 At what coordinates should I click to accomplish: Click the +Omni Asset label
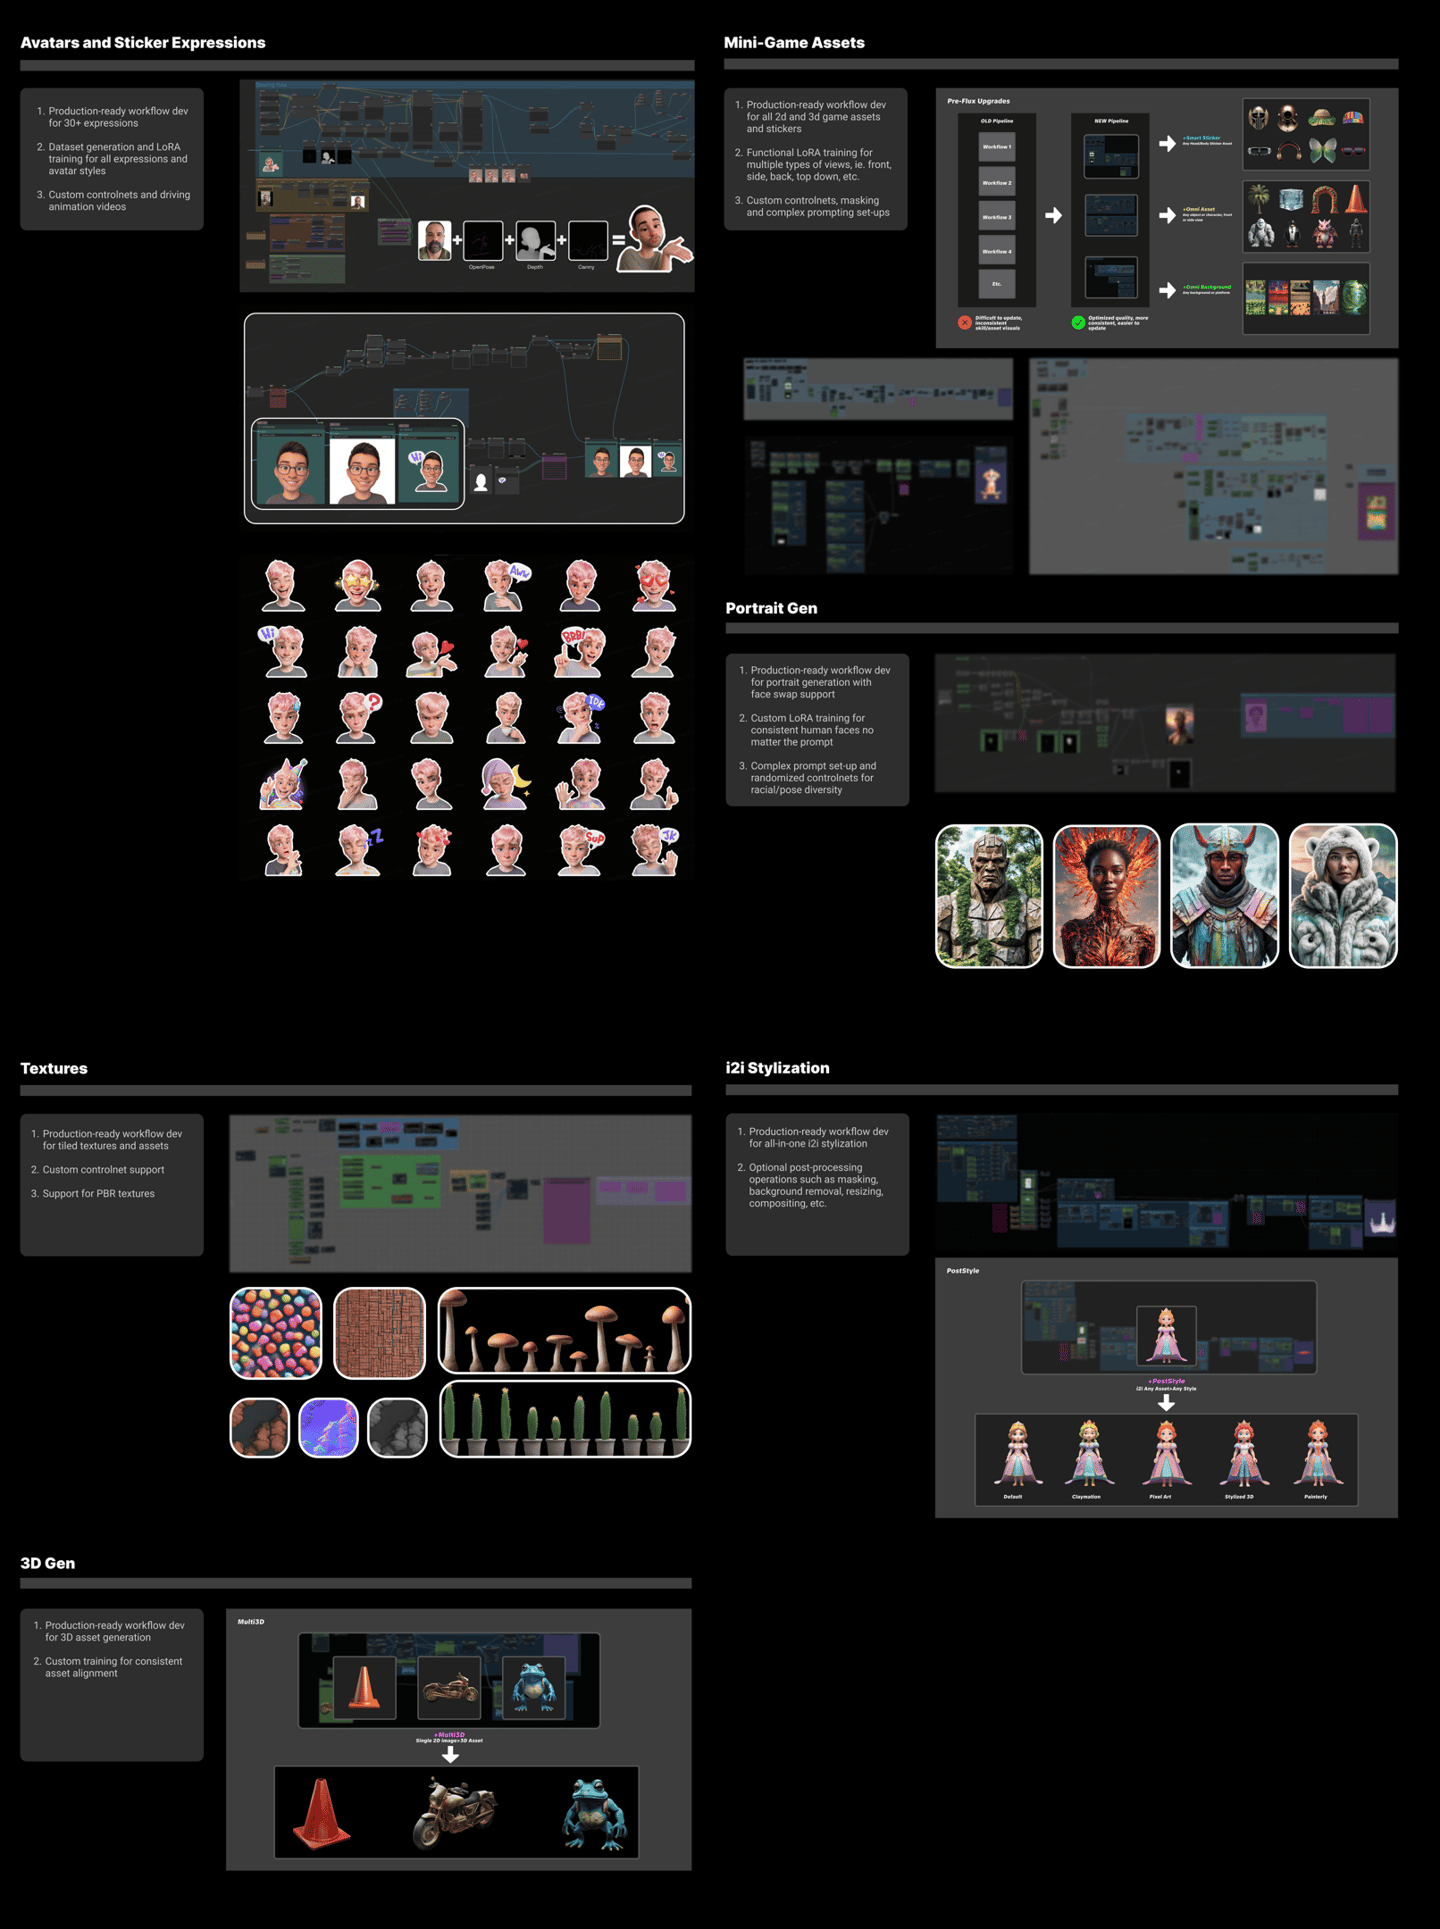(x=1199, y=209)
